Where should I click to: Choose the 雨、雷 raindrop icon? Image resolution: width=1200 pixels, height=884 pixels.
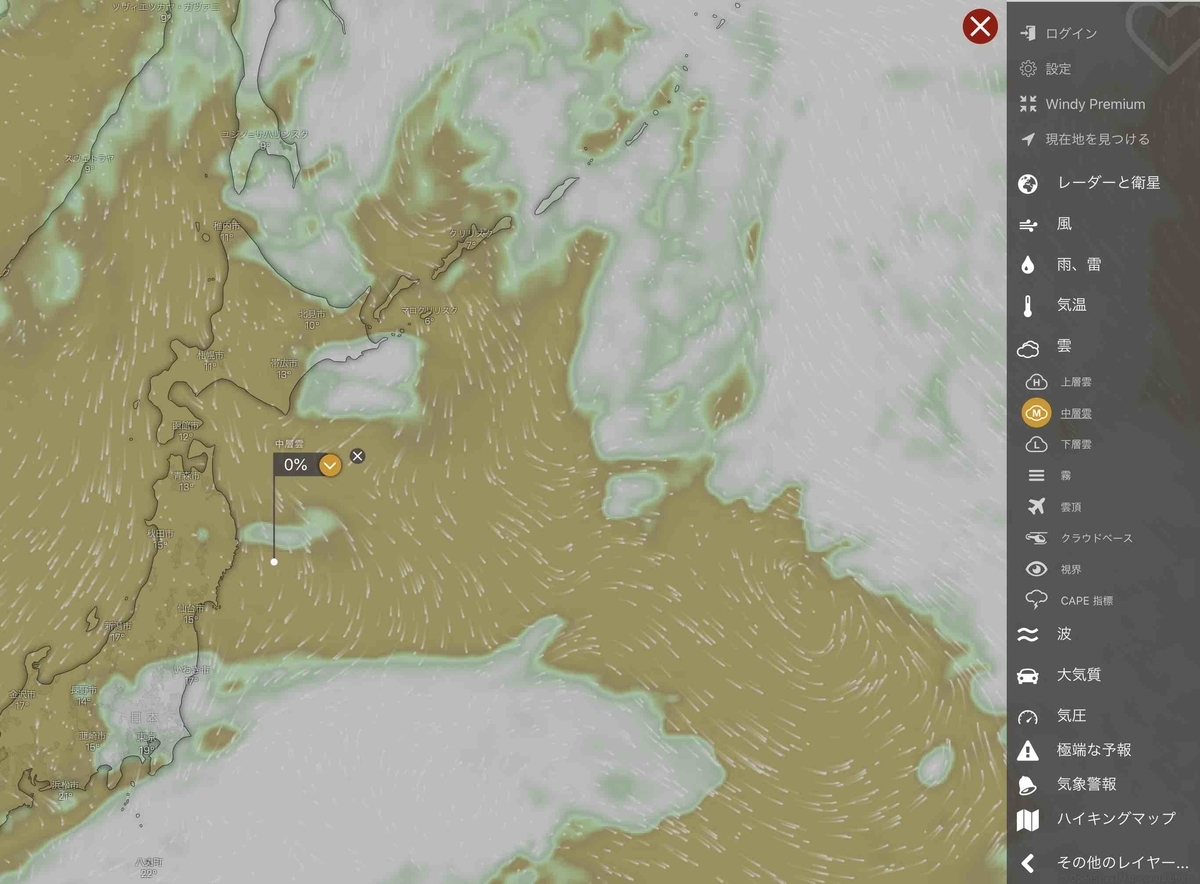[x=1027, y=265]
